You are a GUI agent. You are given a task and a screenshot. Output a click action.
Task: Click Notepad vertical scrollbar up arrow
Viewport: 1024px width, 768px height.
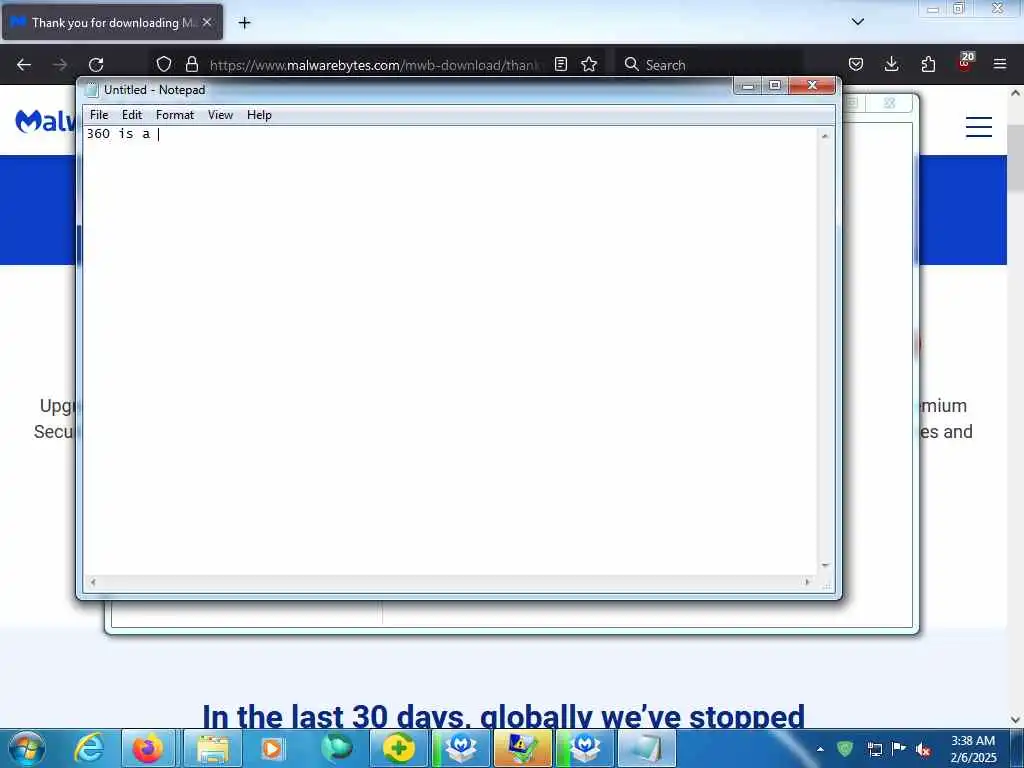[825, 136]
